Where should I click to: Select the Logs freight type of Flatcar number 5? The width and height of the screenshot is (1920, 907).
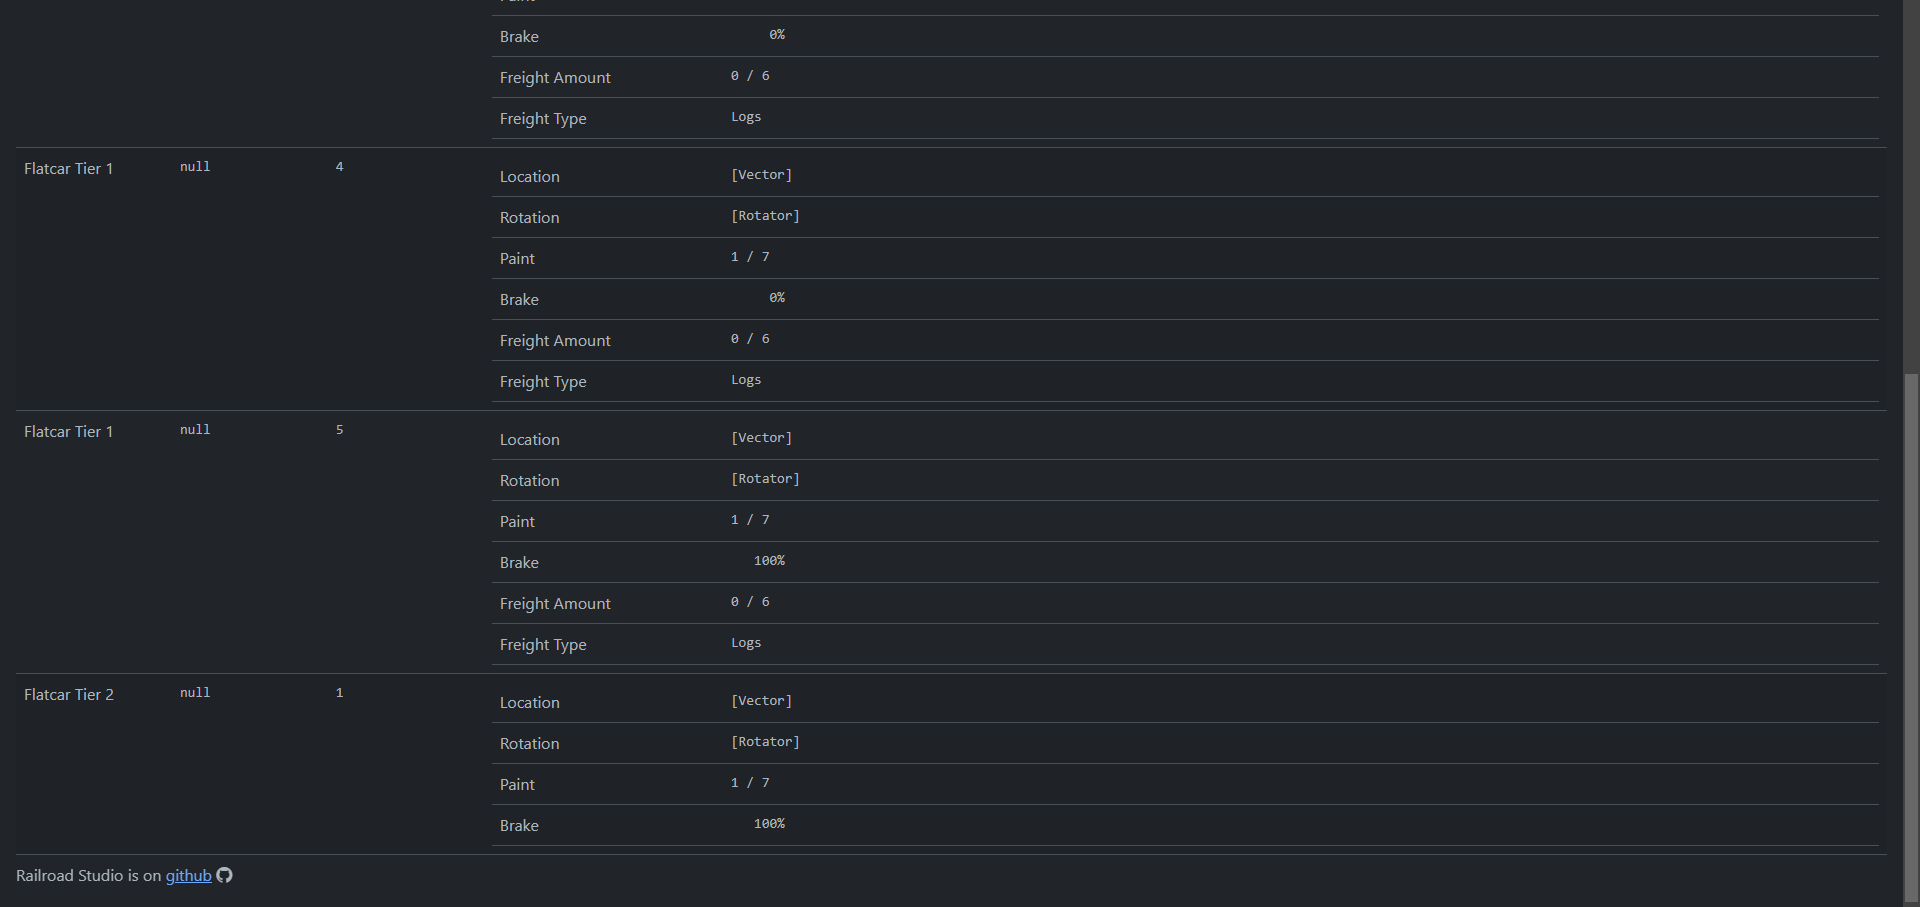tap(745, 642)
